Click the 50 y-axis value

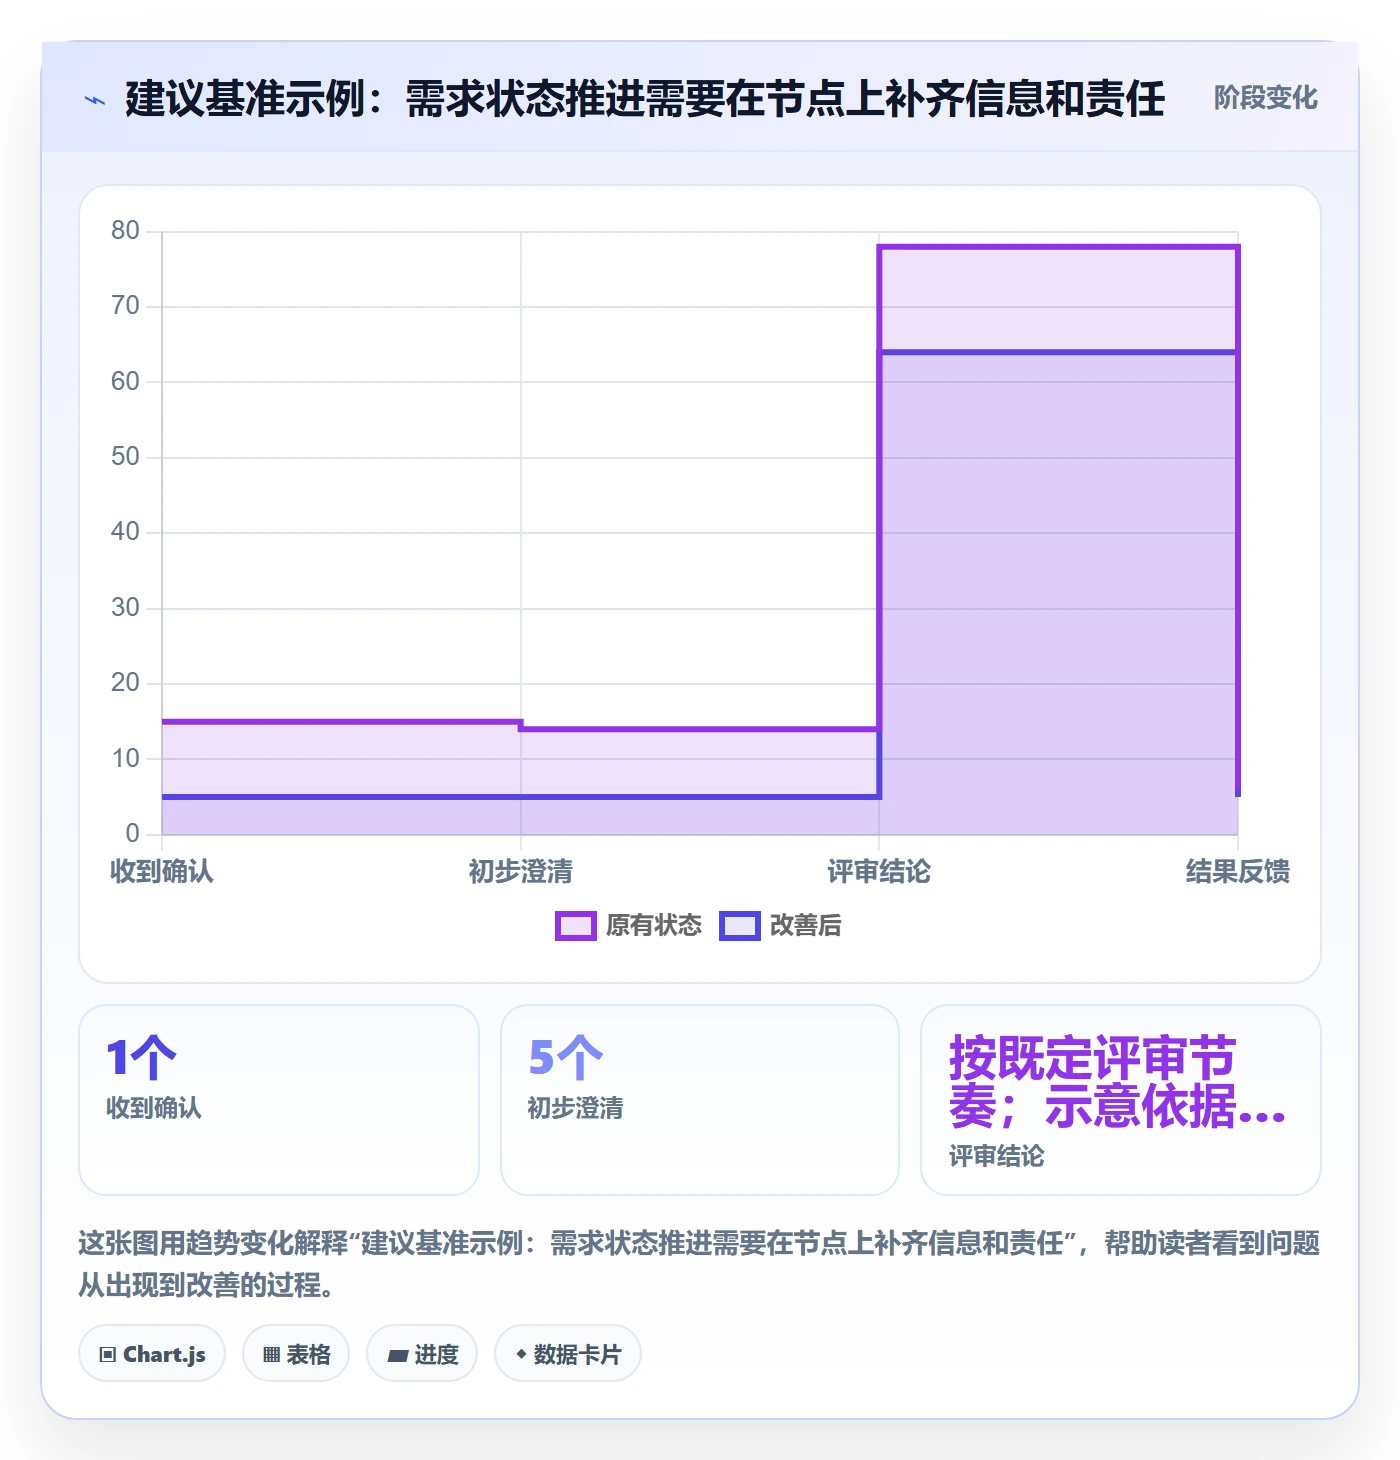coord(125,457)
